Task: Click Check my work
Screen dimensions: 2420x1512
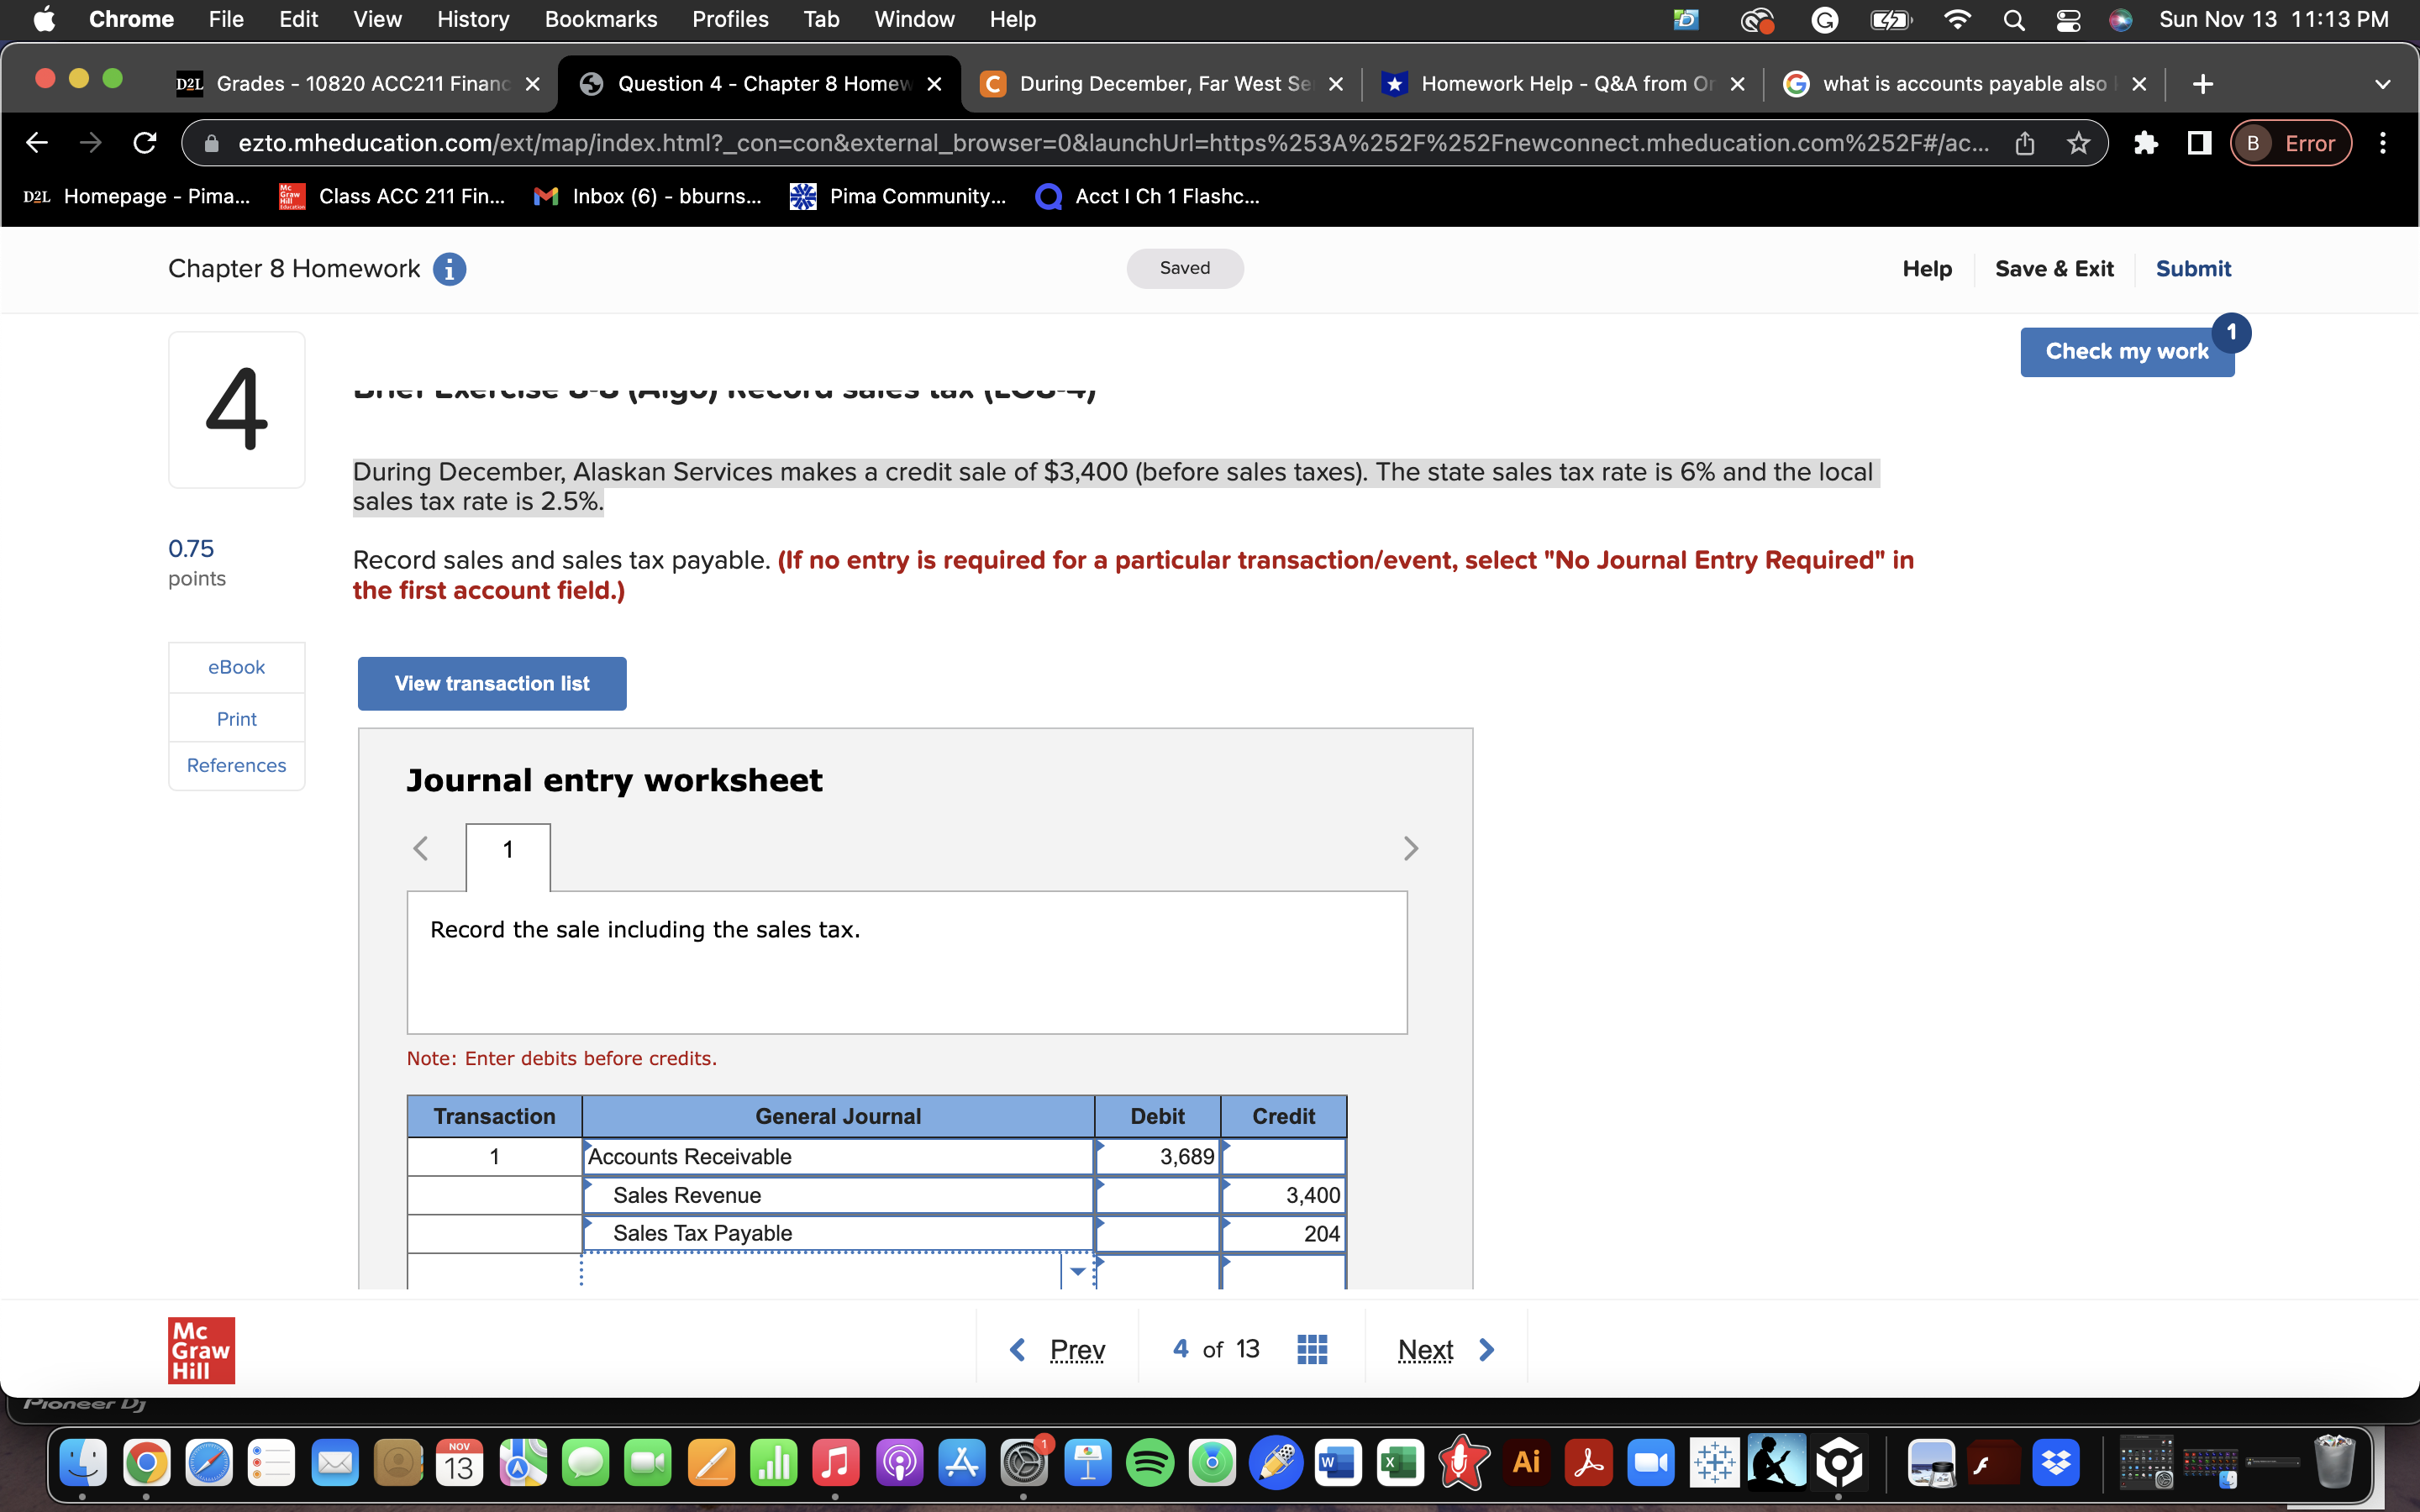Action: tap(2127, 351)
